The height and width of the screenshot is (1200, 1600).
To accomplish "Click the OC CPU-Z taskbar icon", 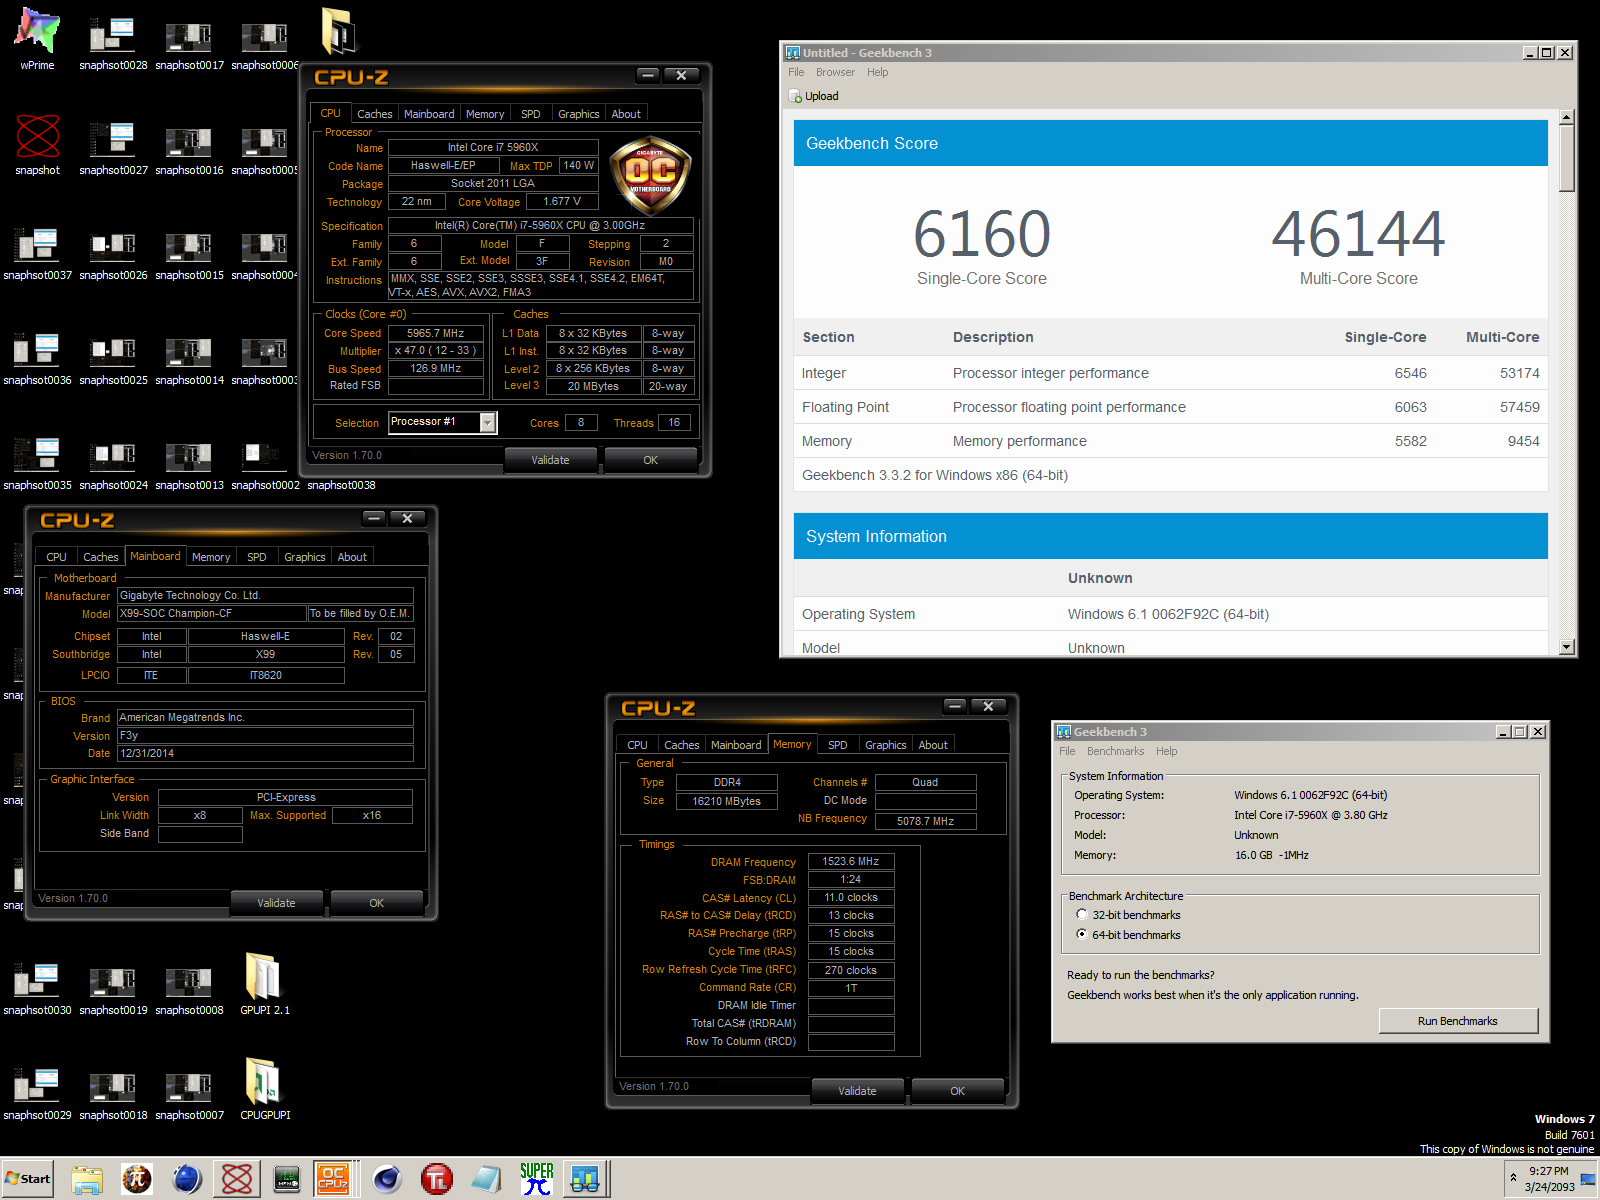I will pyautogui.click(x=333, y=1180).
